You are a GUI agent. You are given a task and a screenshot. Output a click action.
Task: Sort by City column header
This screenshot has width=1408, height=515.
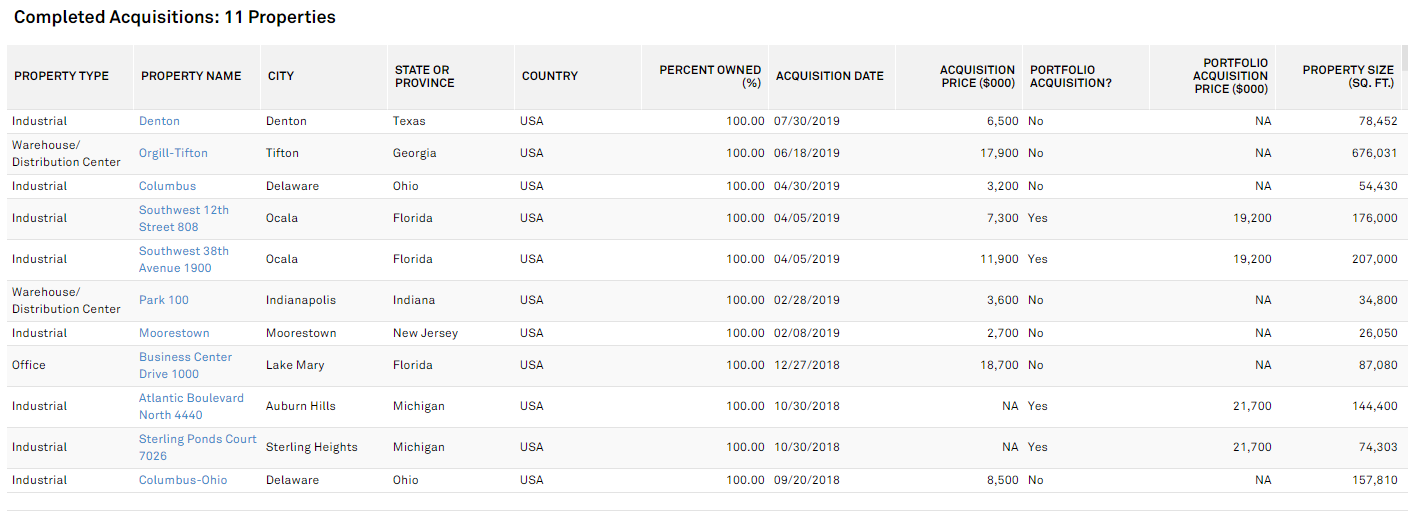pos(280,76)
